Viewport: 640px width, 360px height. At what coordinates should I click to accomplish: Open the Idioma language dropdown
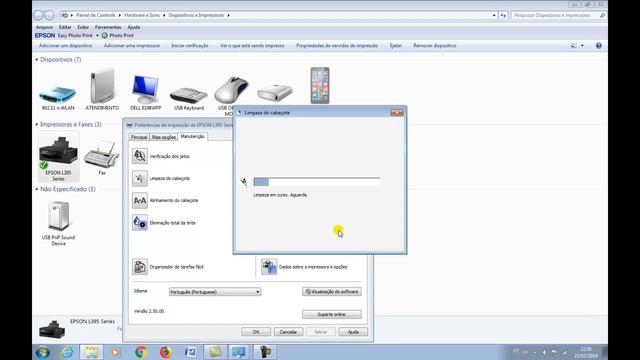coord(215,292)
